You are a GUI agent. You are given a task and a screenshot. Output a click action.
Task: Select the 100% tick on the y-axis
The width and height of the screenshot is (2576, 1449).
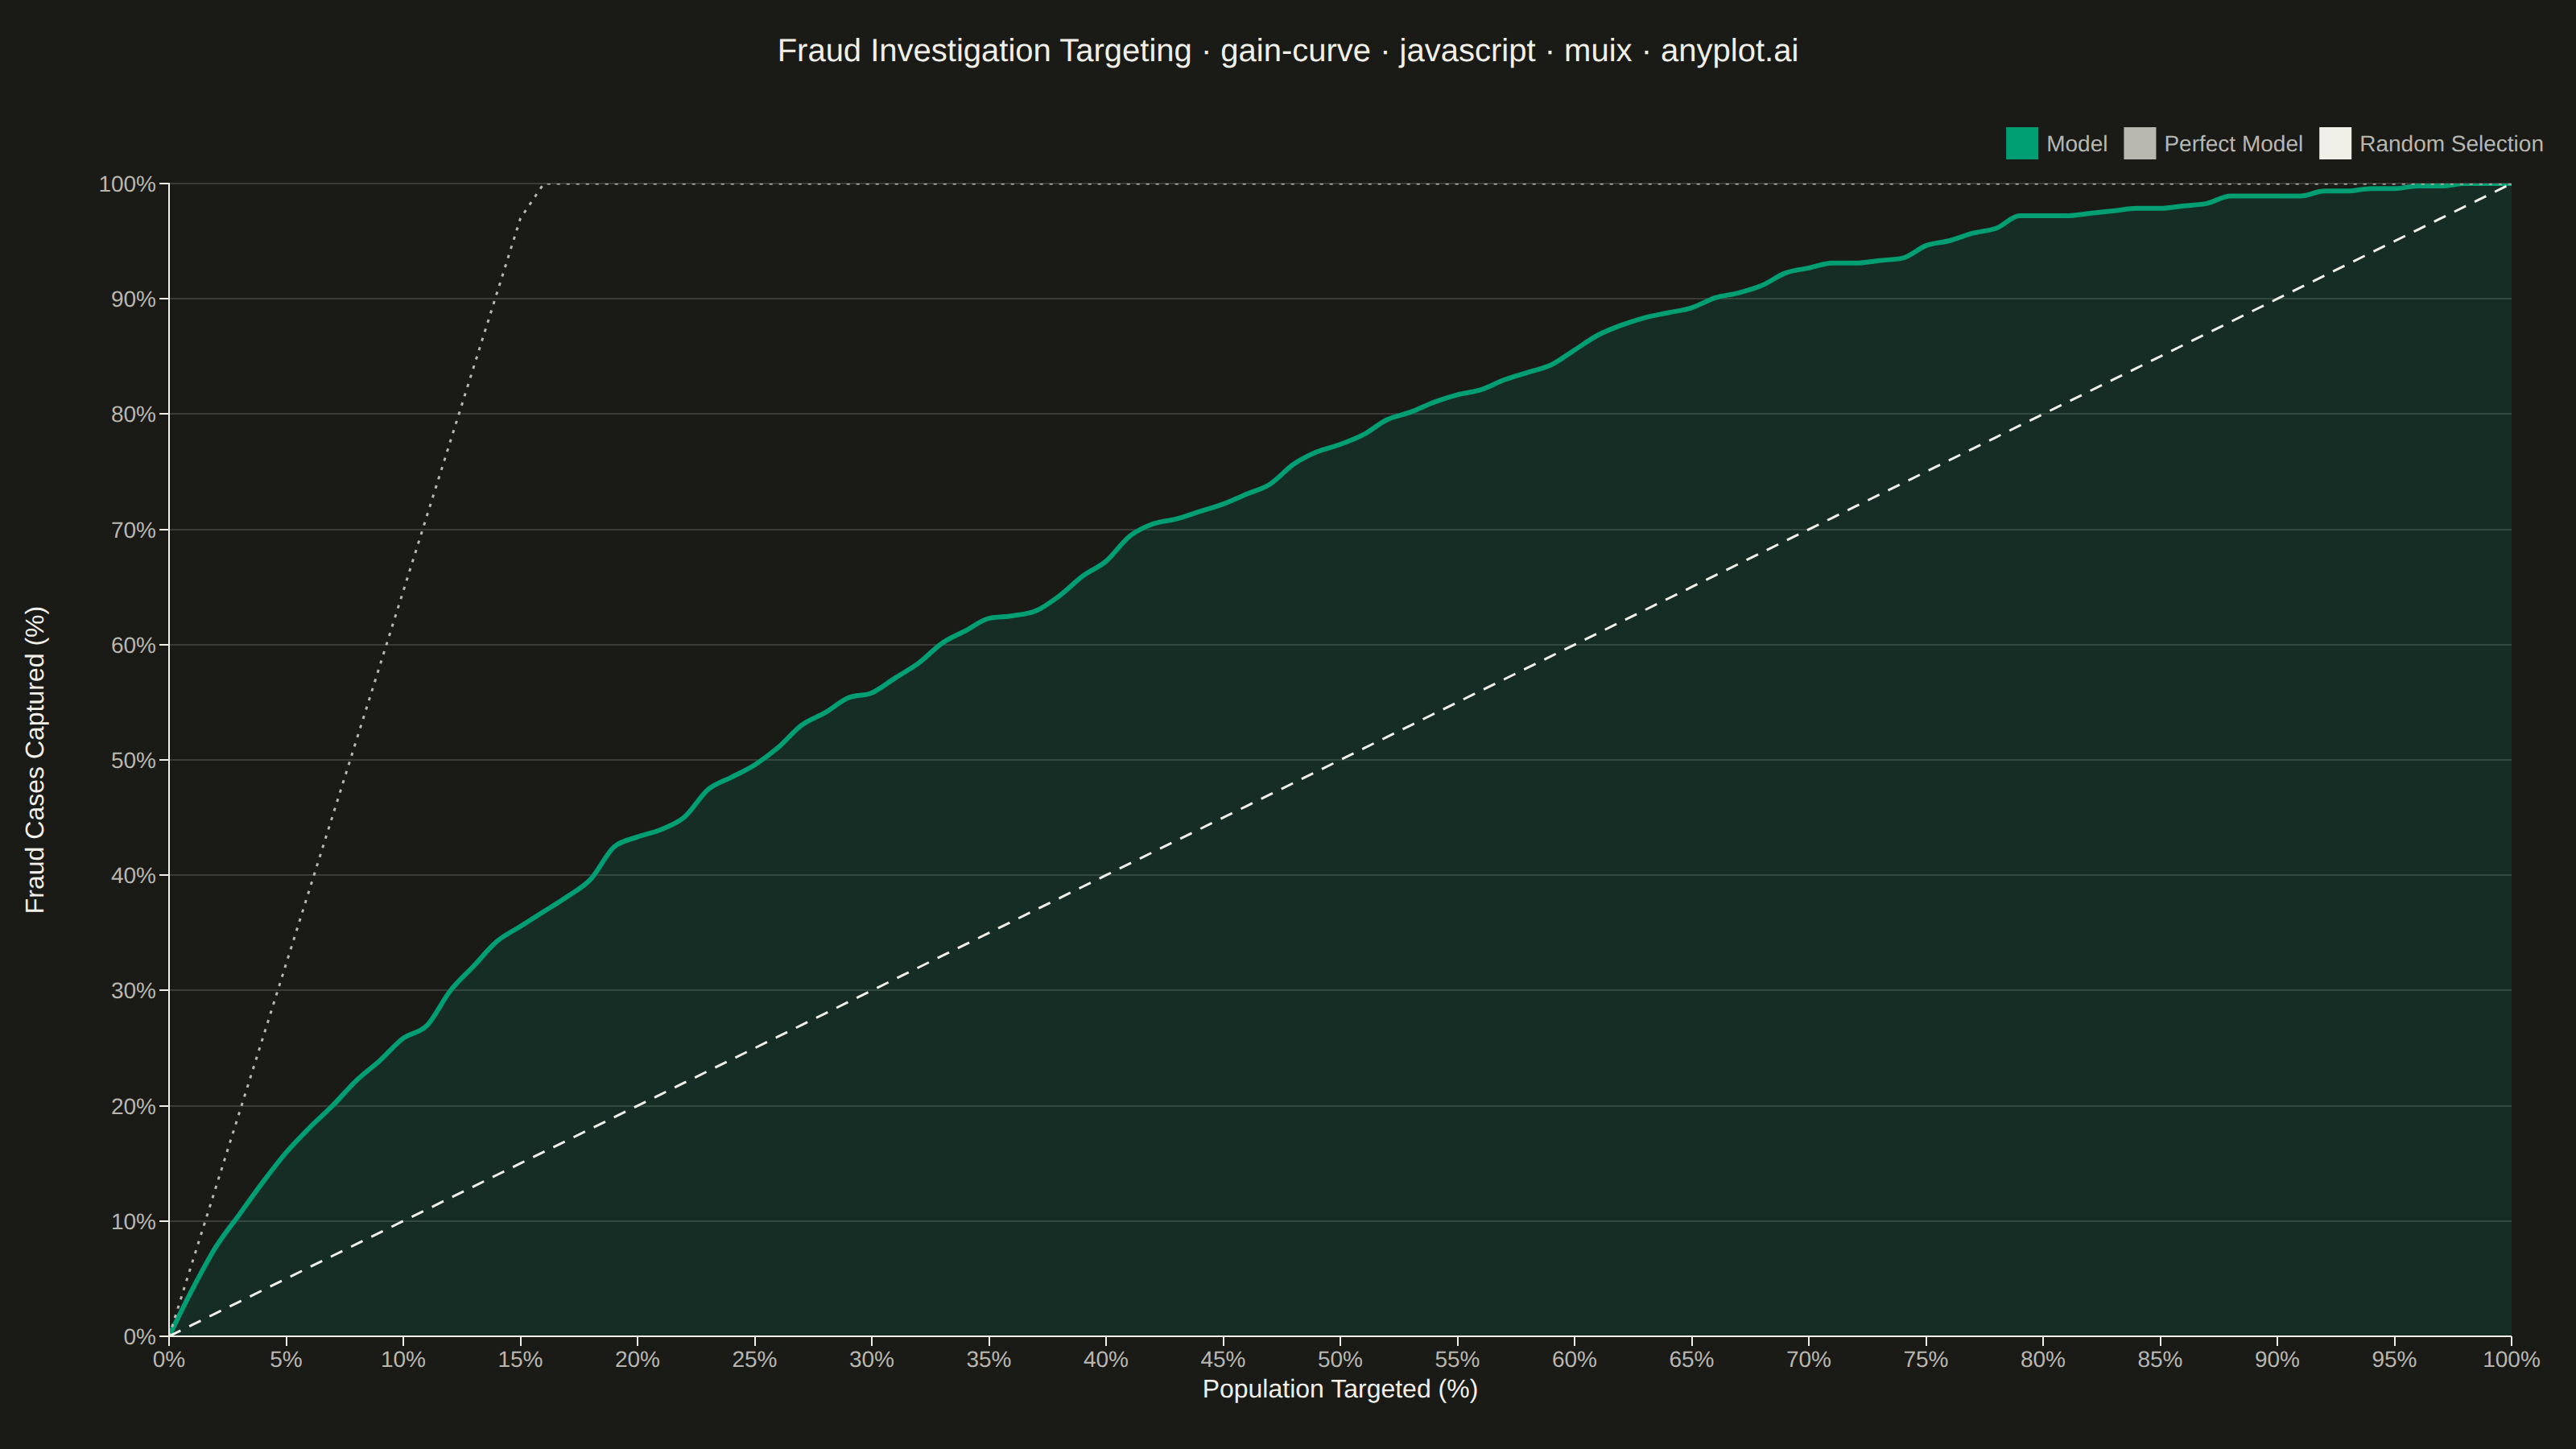[x=127, y=184]
